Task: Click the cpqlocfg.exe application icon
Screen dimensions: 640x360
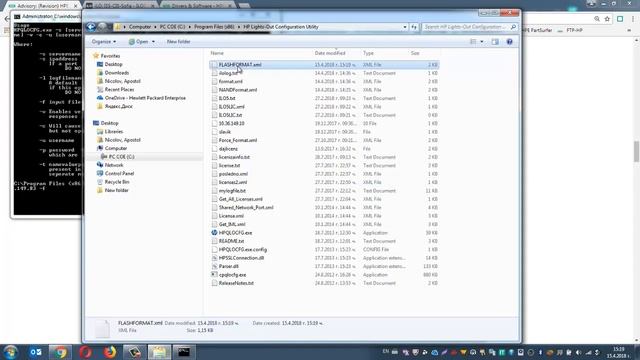Action: [x=214, y=275]
